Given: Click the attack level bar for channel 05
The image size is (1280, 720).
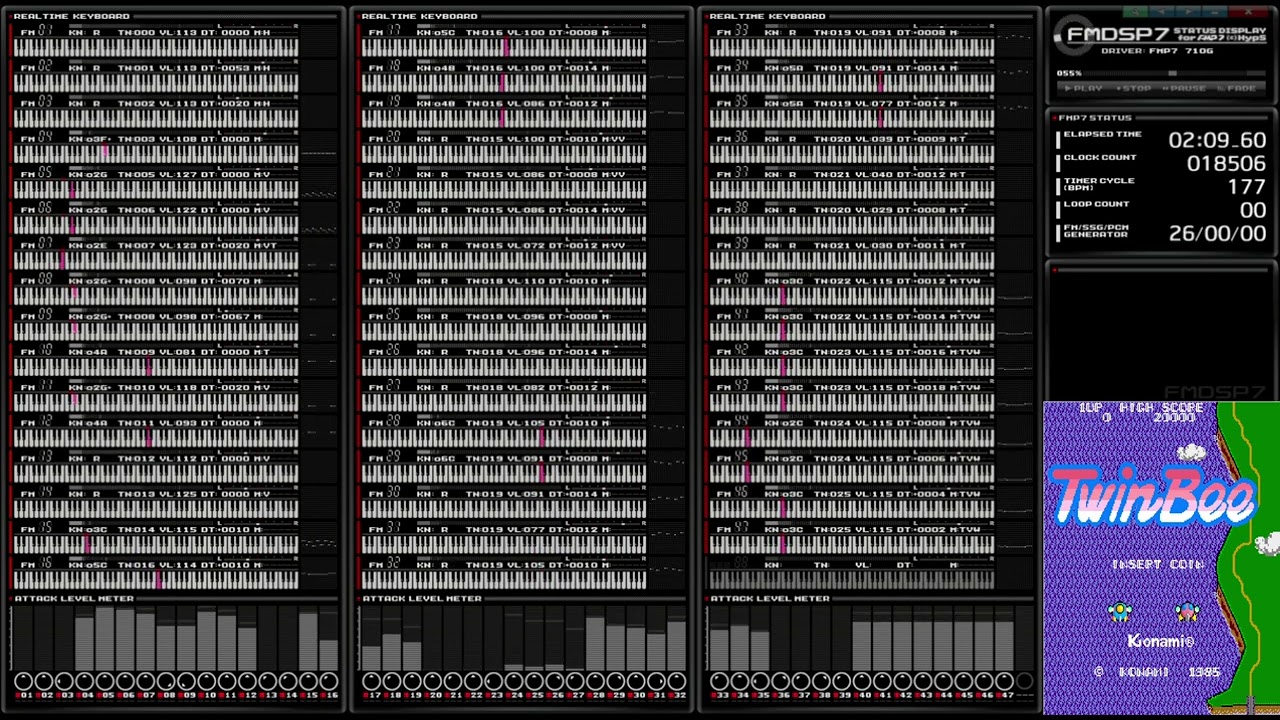Looking at the screenshot, I should point(105,639).
